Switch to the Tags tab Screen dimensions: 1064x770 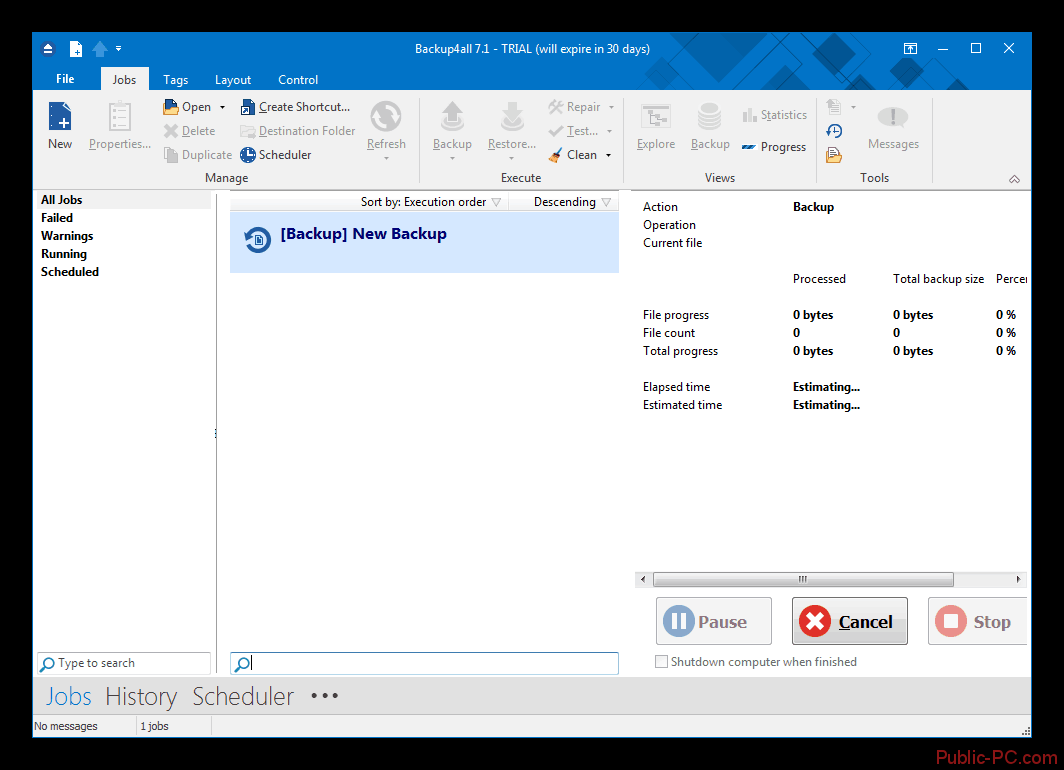click(176, 79)
